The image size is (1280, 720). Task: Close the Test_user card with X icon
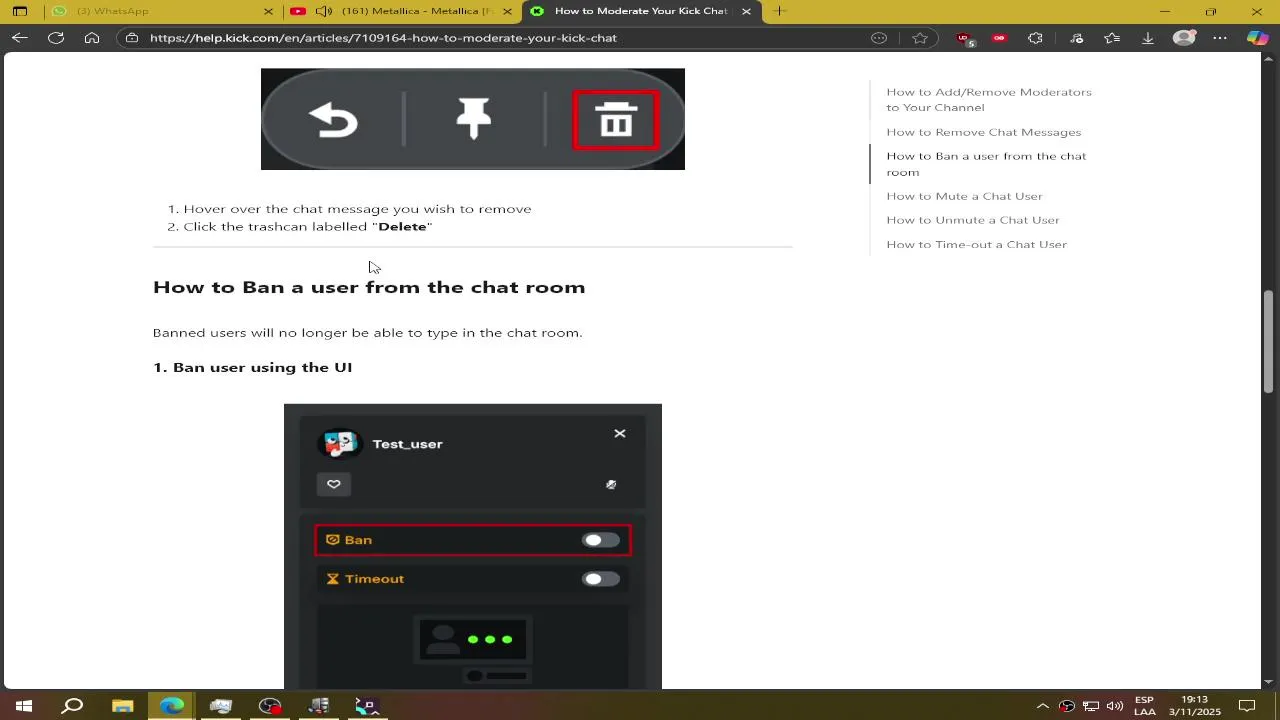620,433
